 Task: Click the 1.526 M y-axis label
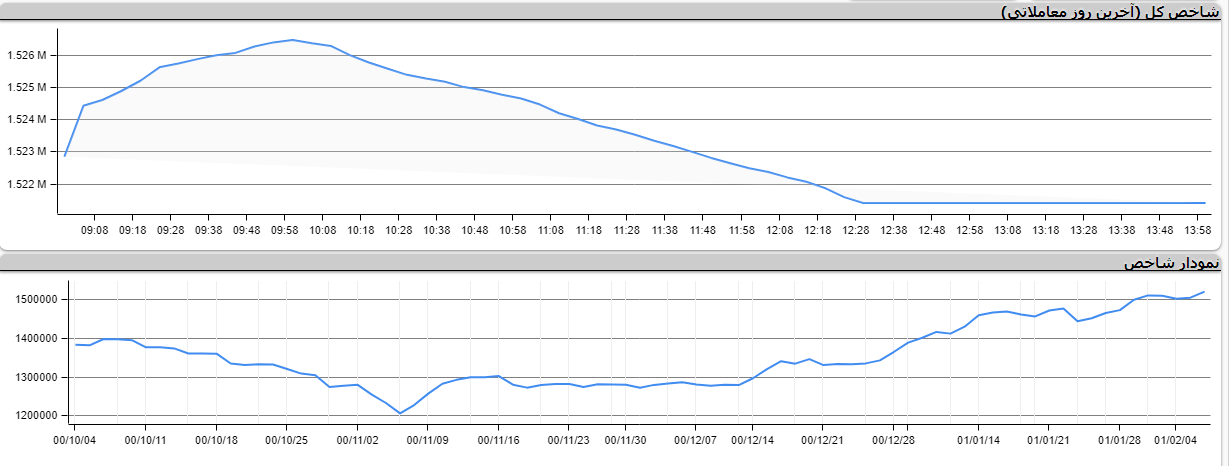tap(27, 56)
